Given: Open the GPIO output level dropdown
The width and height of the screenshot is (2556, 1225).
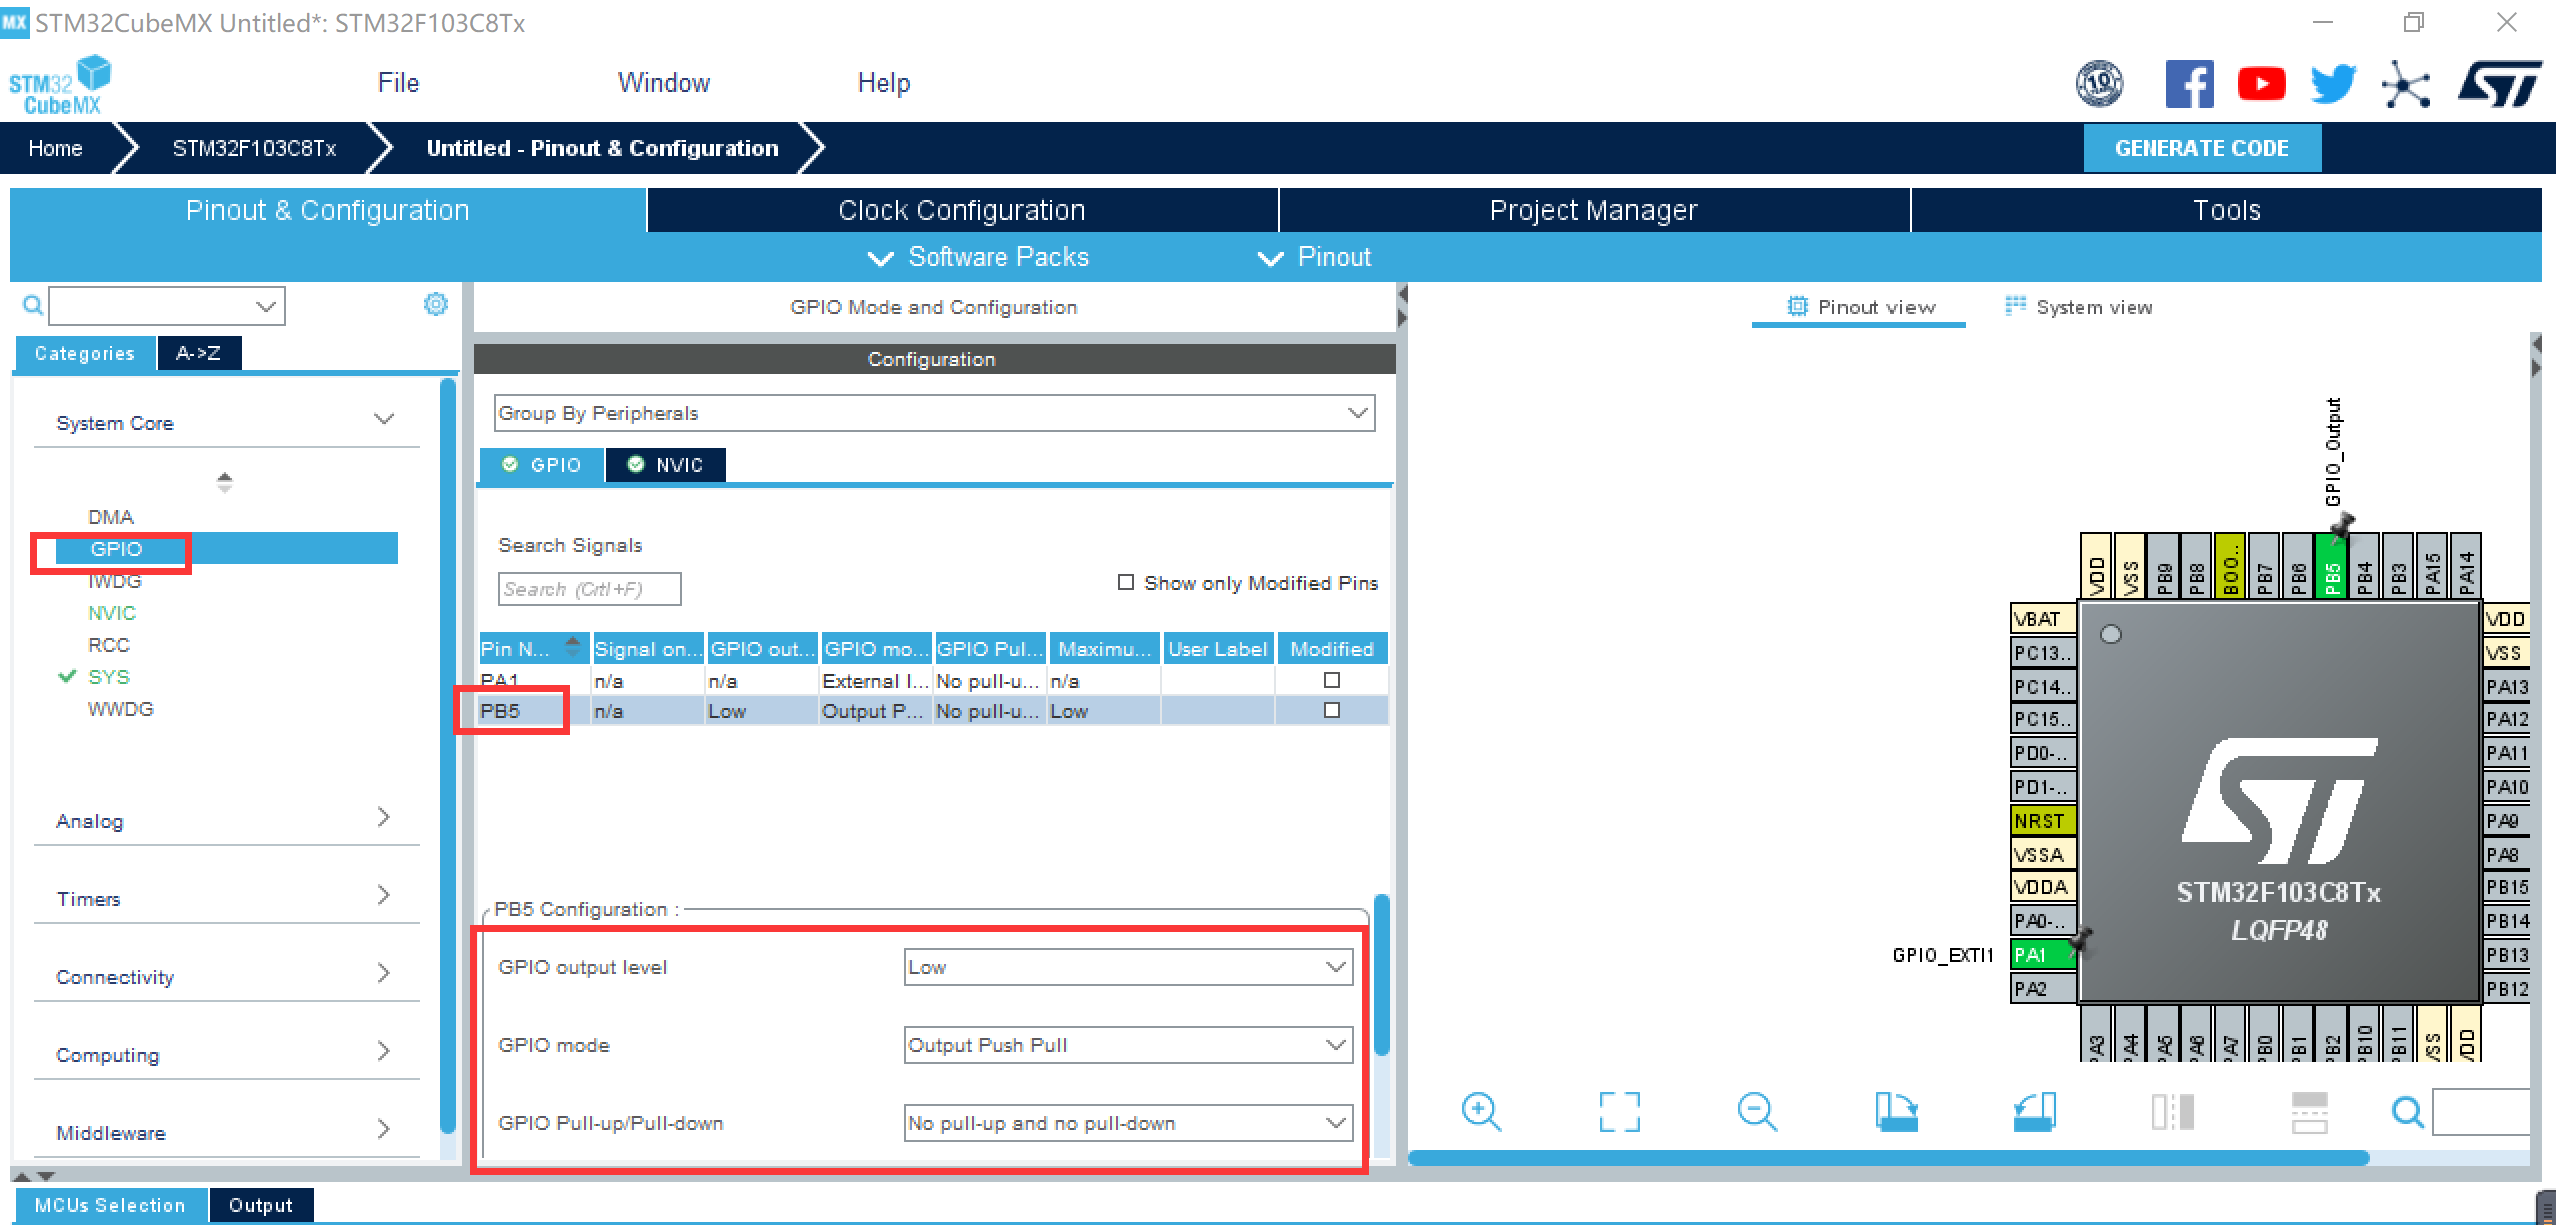Looking at the screenshot, I should coord(1128,967).
